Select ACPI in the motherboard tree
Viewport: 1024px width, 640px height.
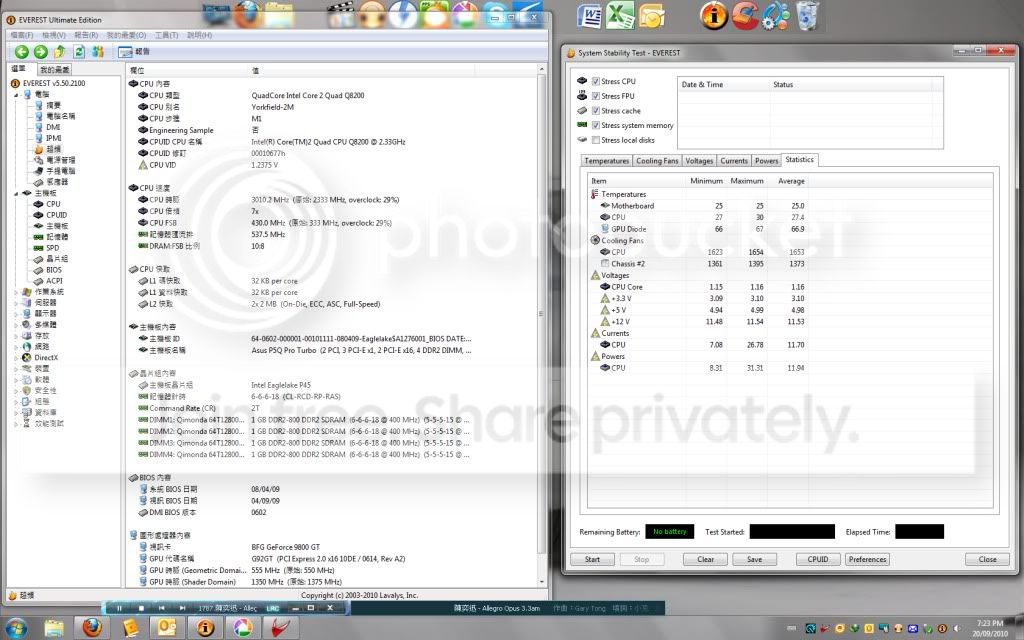(x=54, y=281)
